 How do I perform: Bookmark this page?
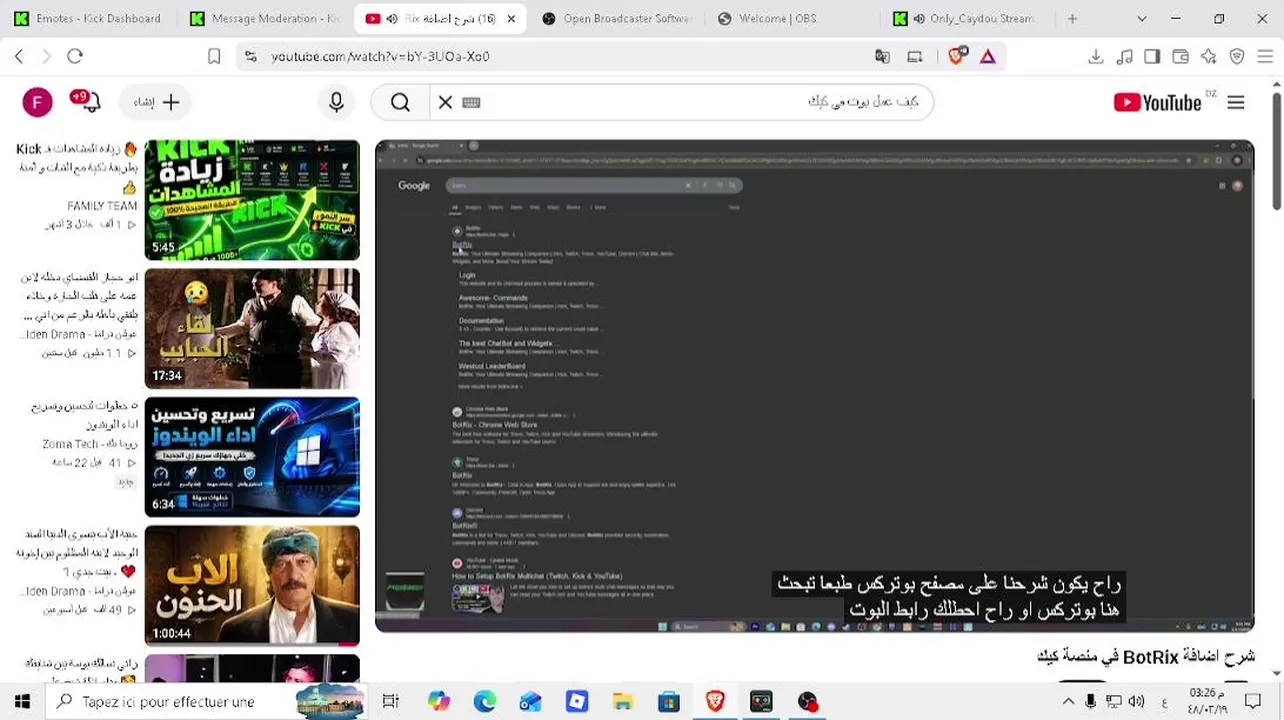coord(214,56)
